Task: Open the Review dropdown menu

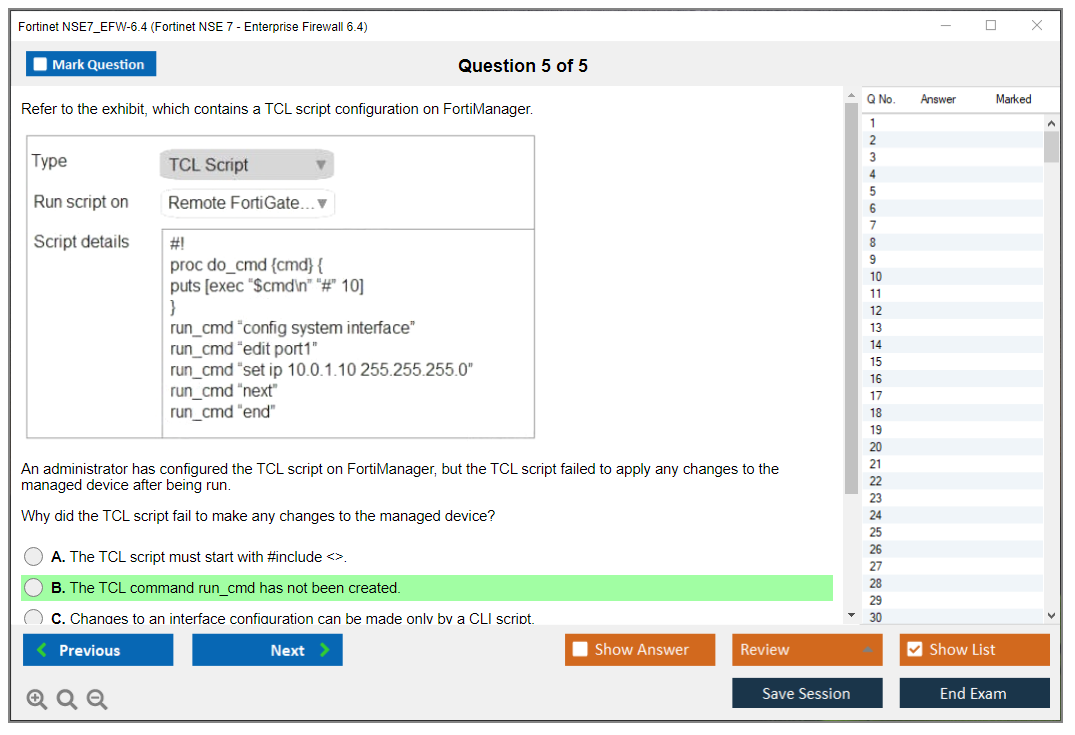Action: pyautogui.click(x=806, y=650)
